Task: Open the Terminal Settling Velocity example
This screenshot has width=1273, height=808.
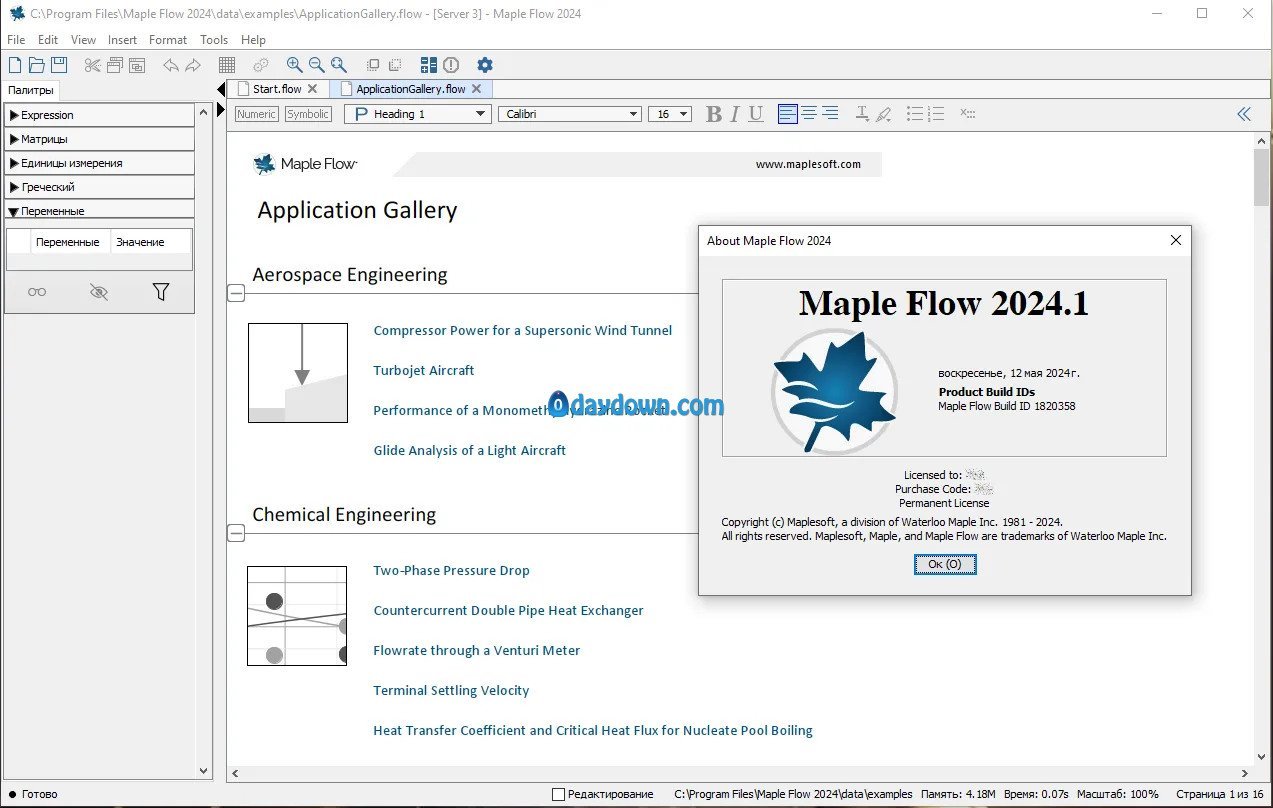Action: click(451, 690)
